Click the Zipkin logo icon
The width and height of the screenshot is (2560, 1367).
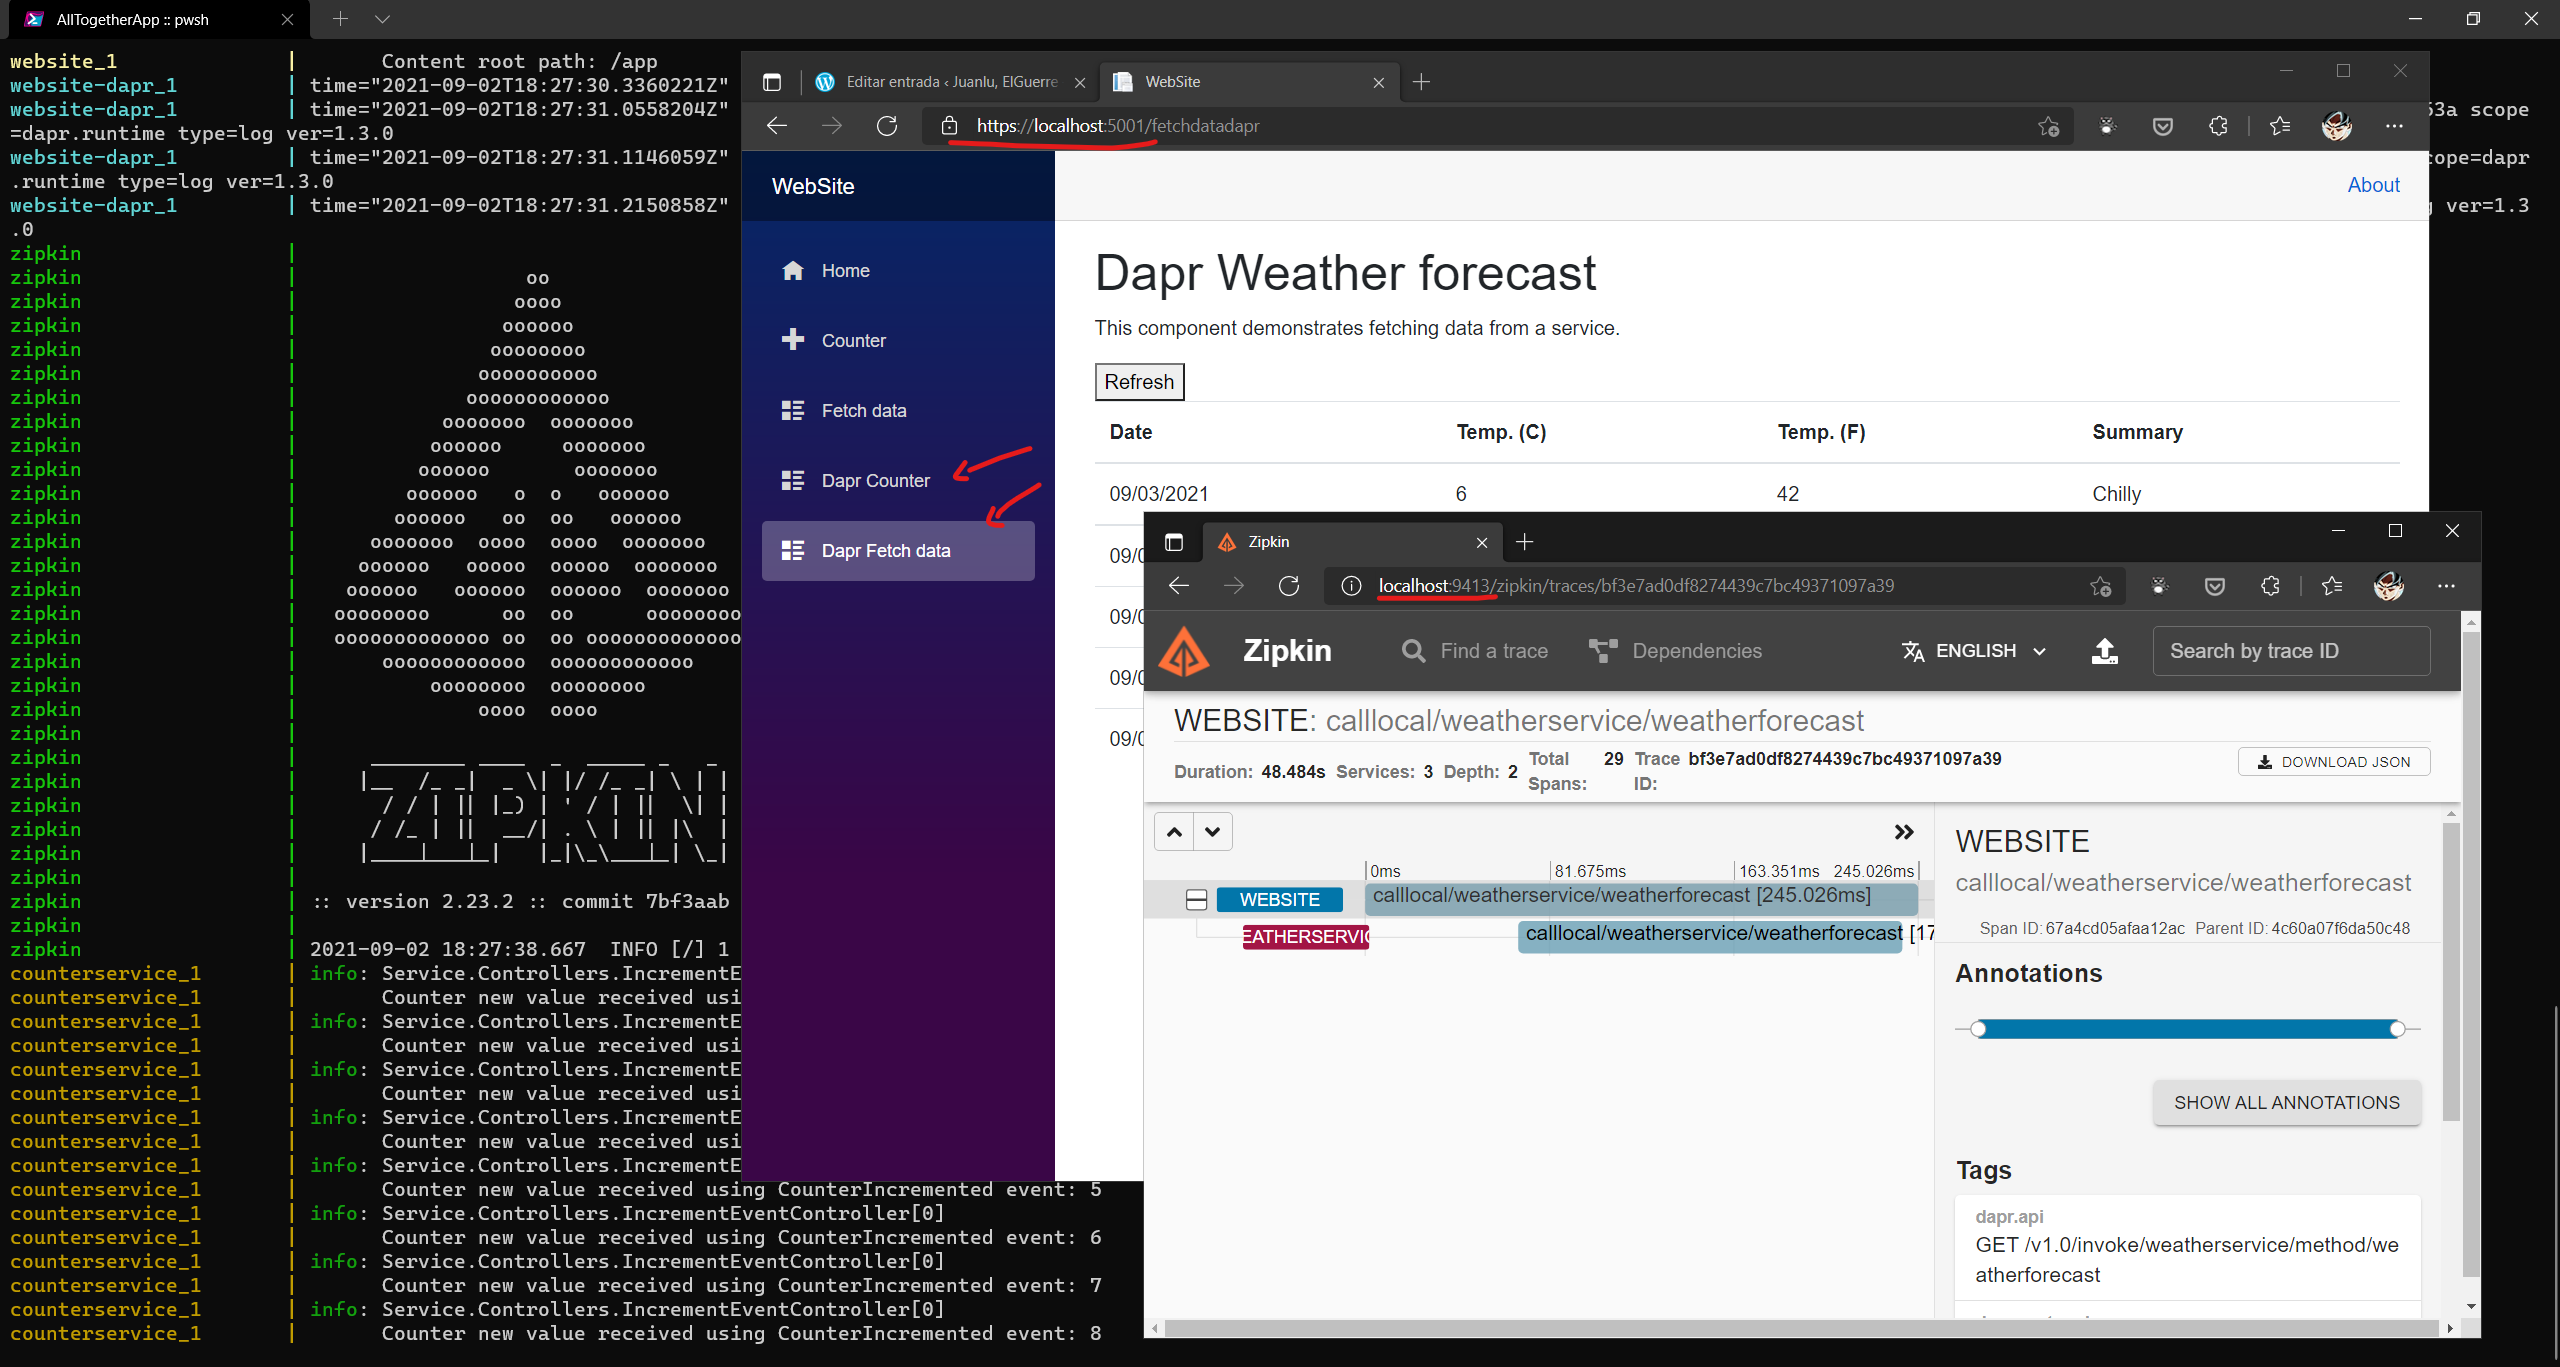pyautogui.click(x=1184, y=651)
